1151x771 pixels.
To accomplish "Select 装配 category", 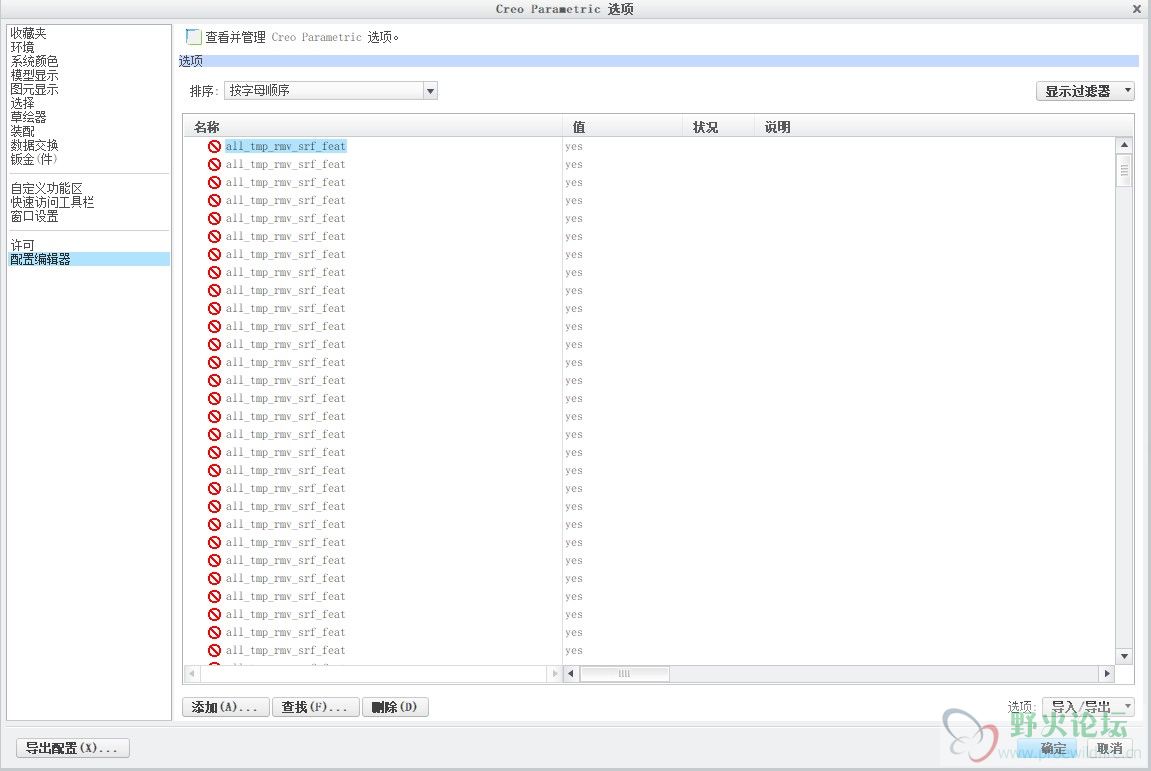I will [22, 131].
